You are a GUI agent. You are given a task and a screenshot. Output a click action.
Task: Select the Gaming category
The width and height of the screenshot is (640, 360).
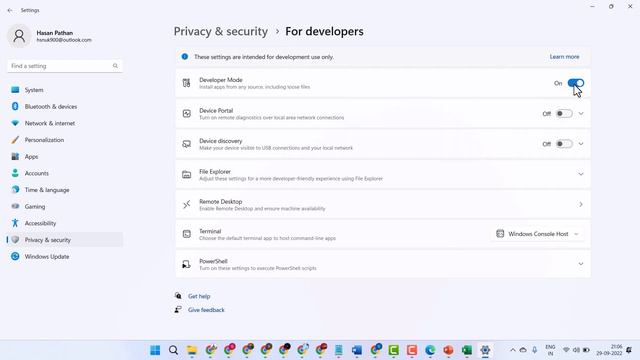65,207
